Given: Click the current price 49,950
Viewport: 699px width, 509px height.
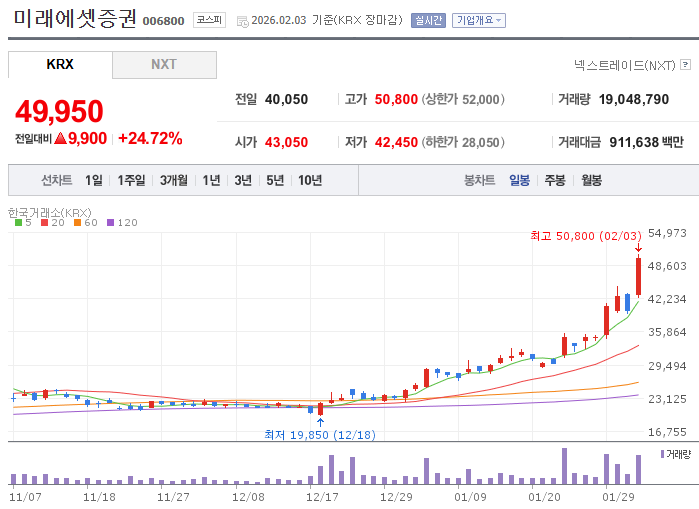Looking at the screenshot, I should tap(59, 111).
